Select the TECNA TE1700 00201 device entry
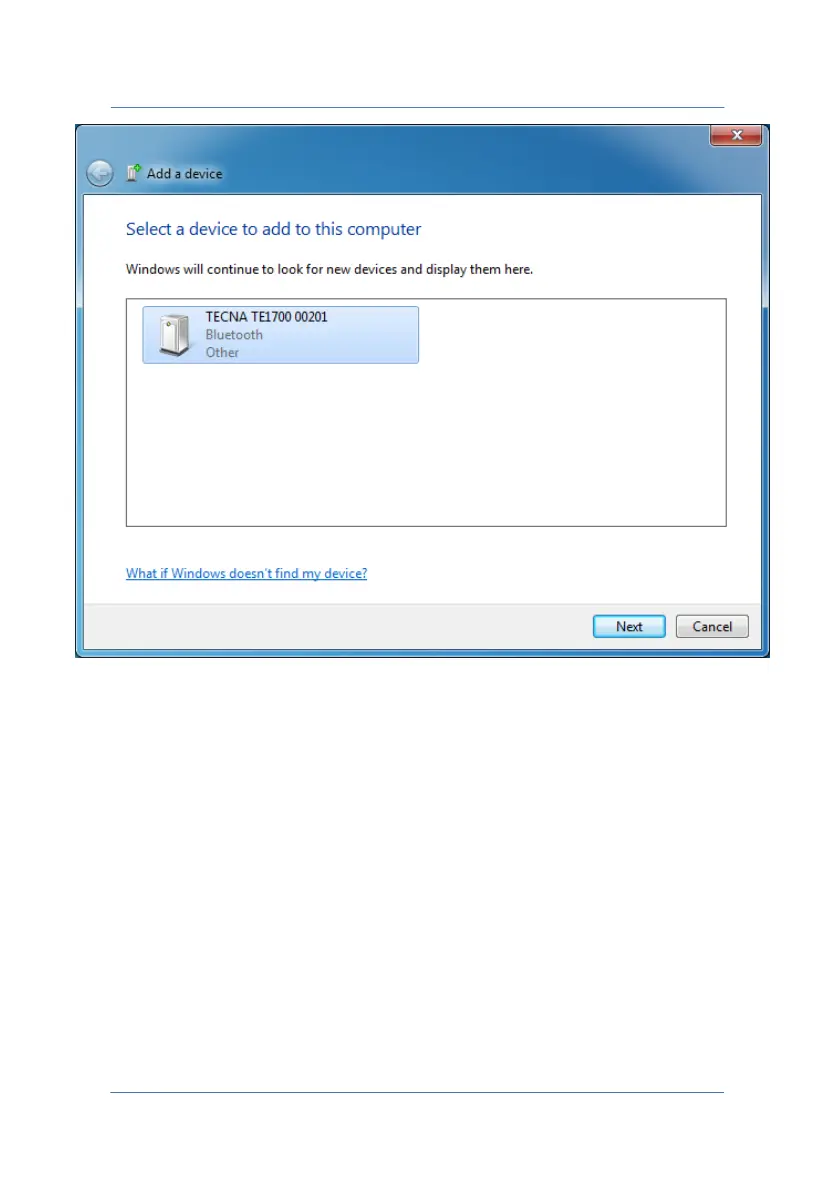 click(280, 335)
